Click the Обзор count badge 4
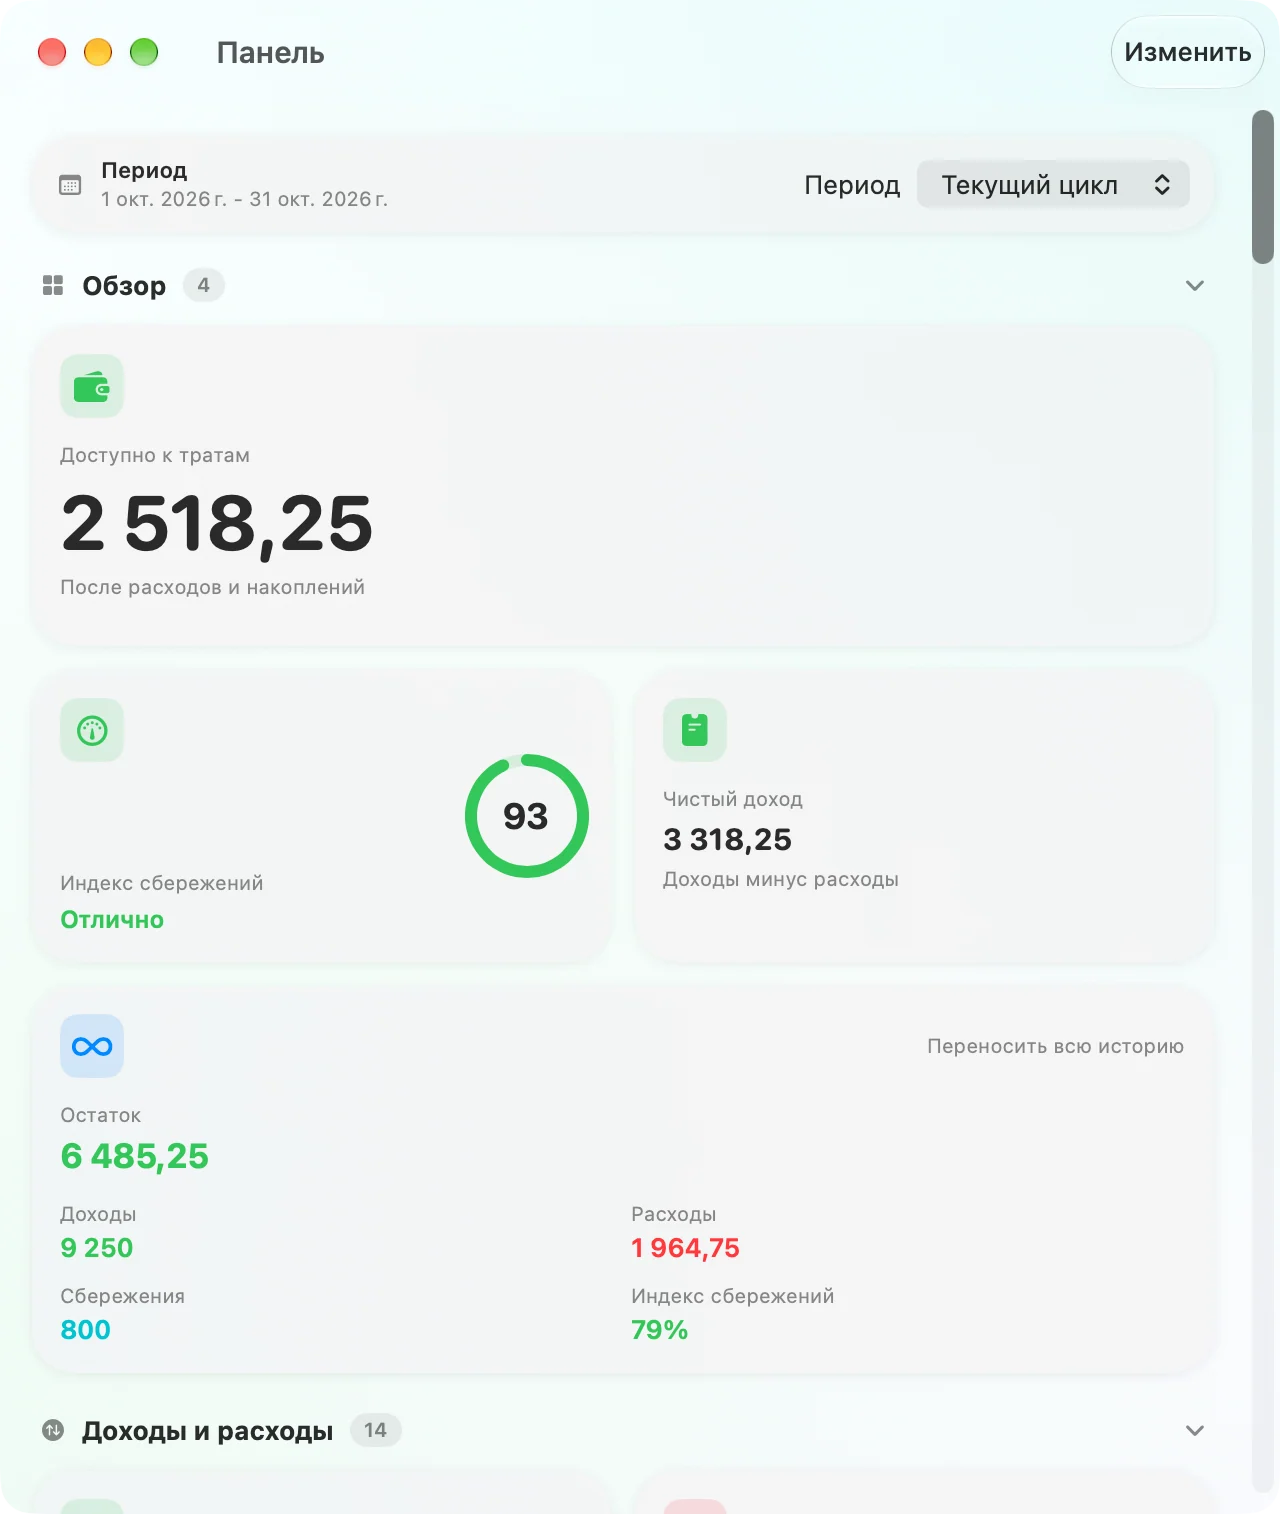 click(x=204, y=286)
